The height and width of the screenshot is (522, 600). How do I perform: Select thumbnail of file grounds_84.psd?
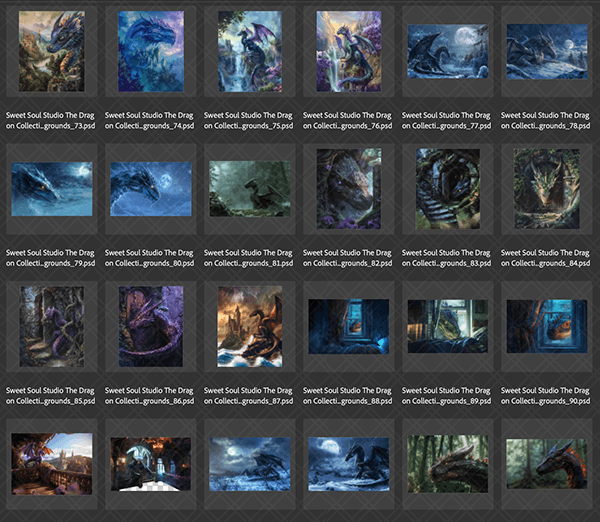[x=547, y=189]
